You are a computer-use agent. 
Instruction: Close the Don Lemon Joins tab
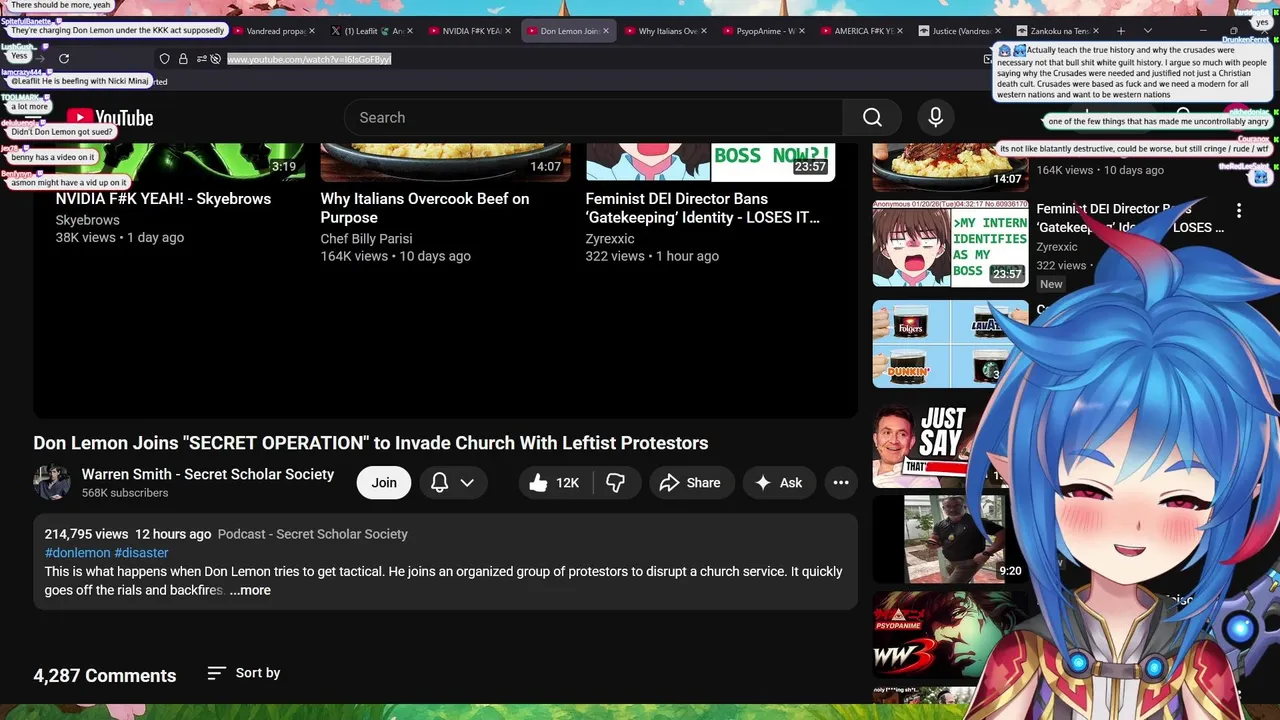pos(606,31)
